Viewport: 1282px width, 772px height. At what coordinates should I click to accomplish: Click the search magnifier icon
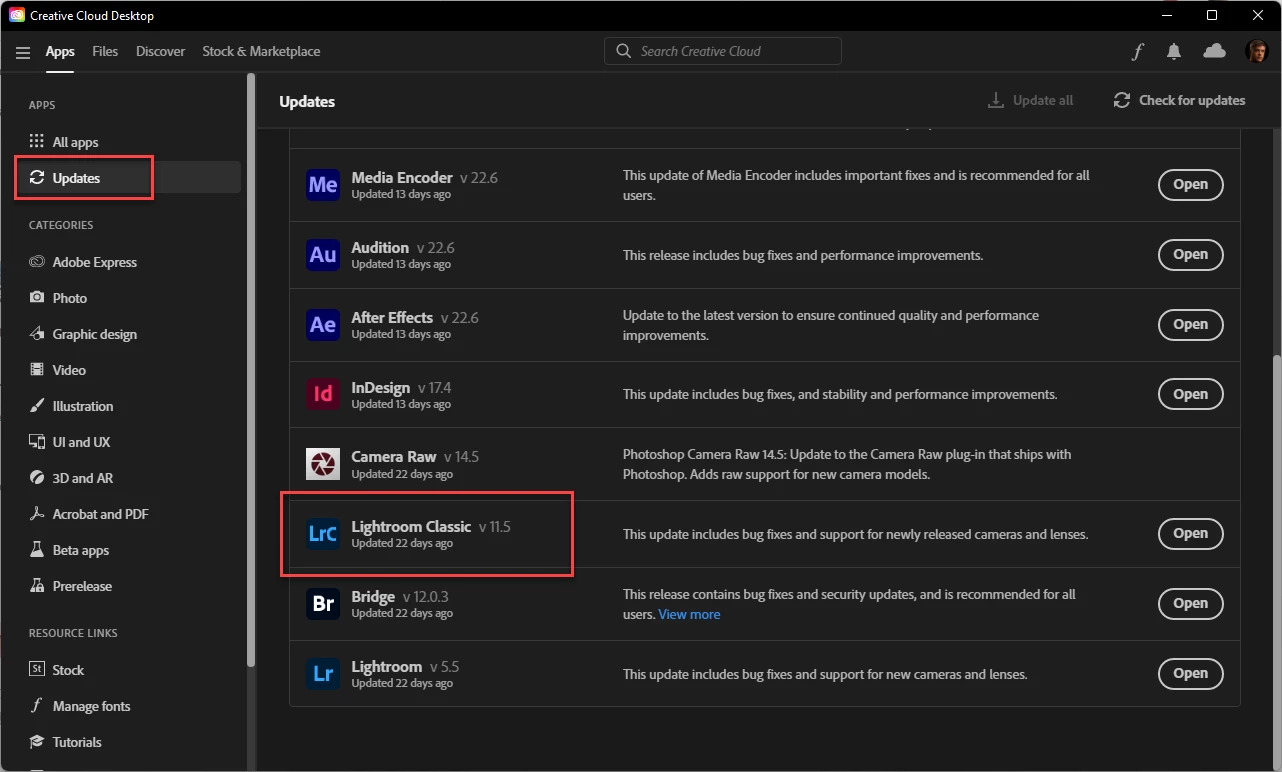click(624, 51)
